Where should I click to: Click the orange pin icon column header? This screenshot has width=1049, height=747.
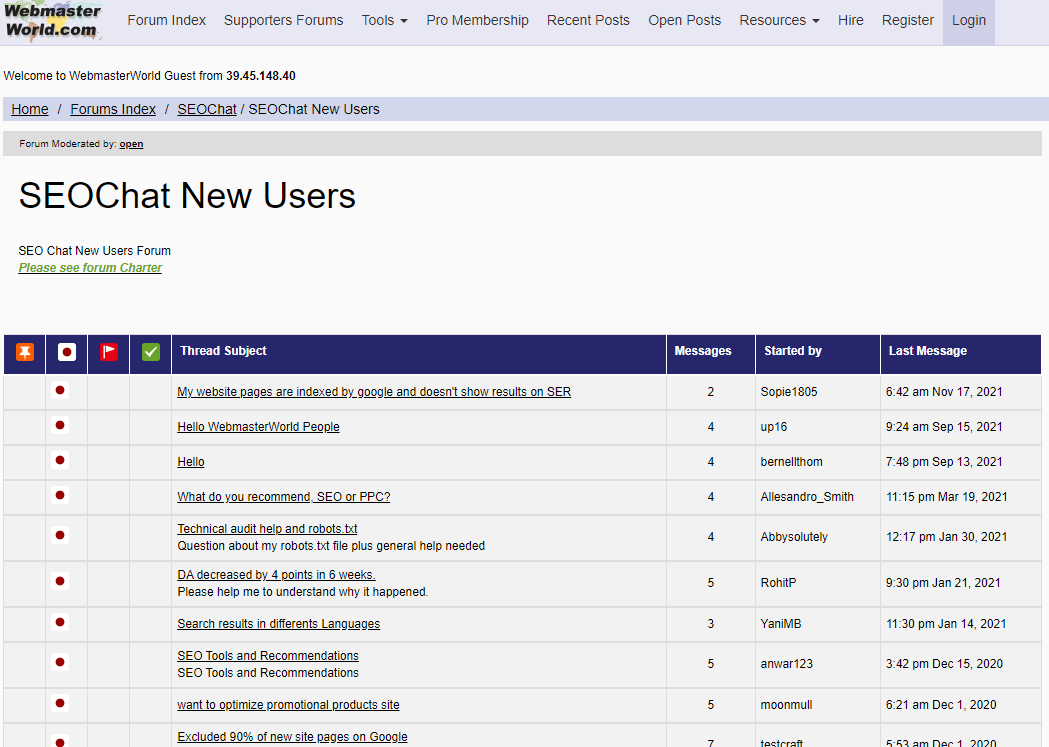(x=25, y=352)
